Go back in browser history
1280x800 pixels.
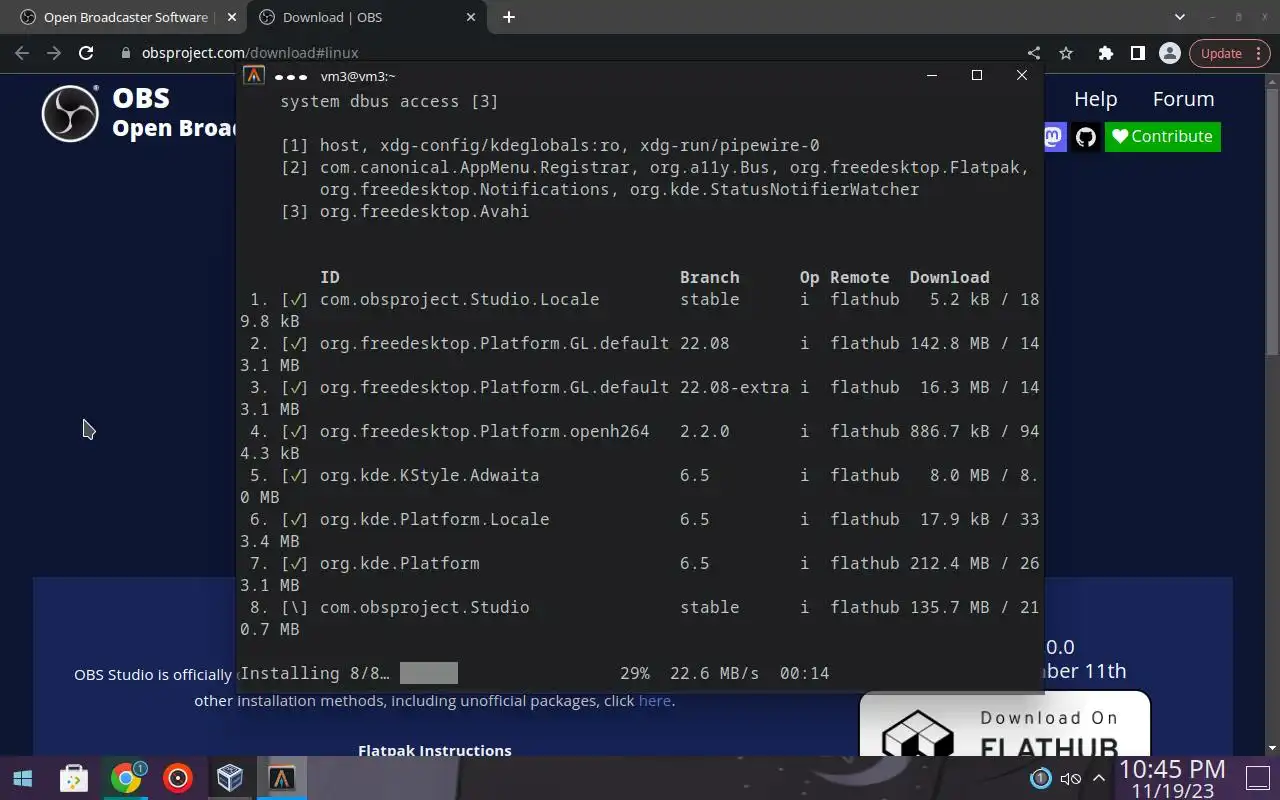coord(22,53)
